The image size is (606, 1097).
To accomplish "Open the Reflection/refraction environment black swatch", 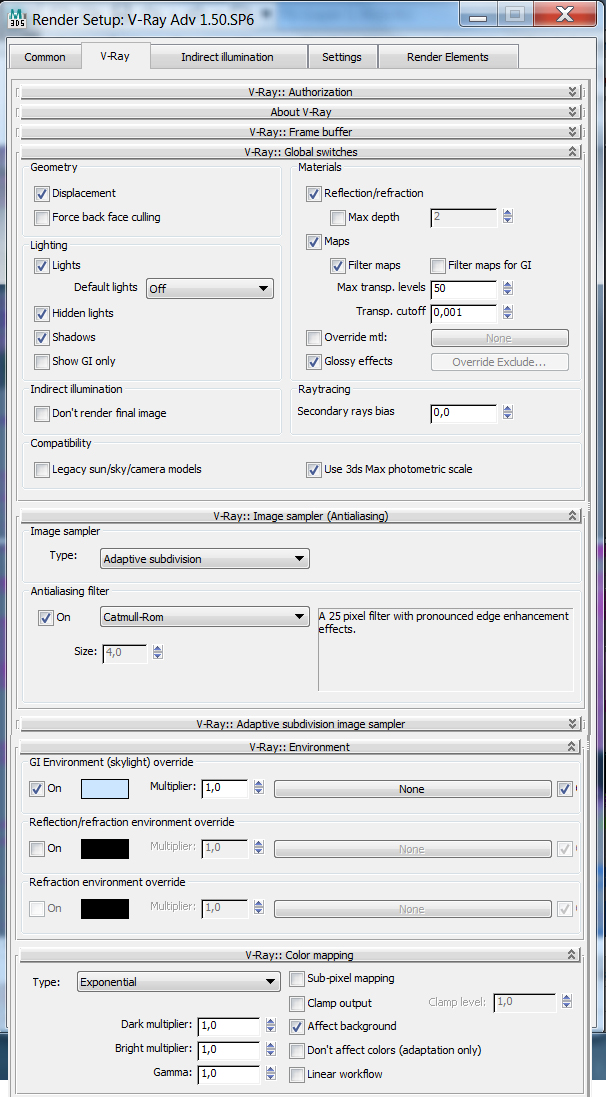I will 105,849.
